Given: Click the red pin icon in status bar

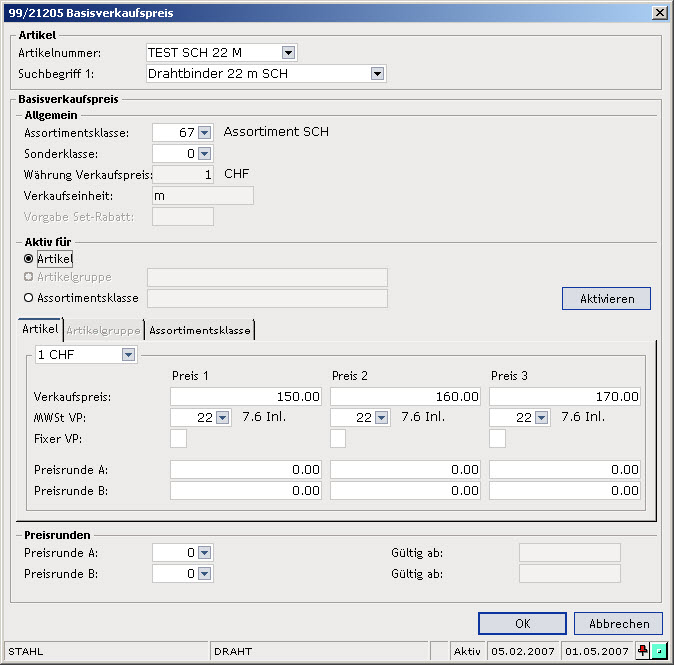Looking at the screenshot, I should [x=643, y=651].
